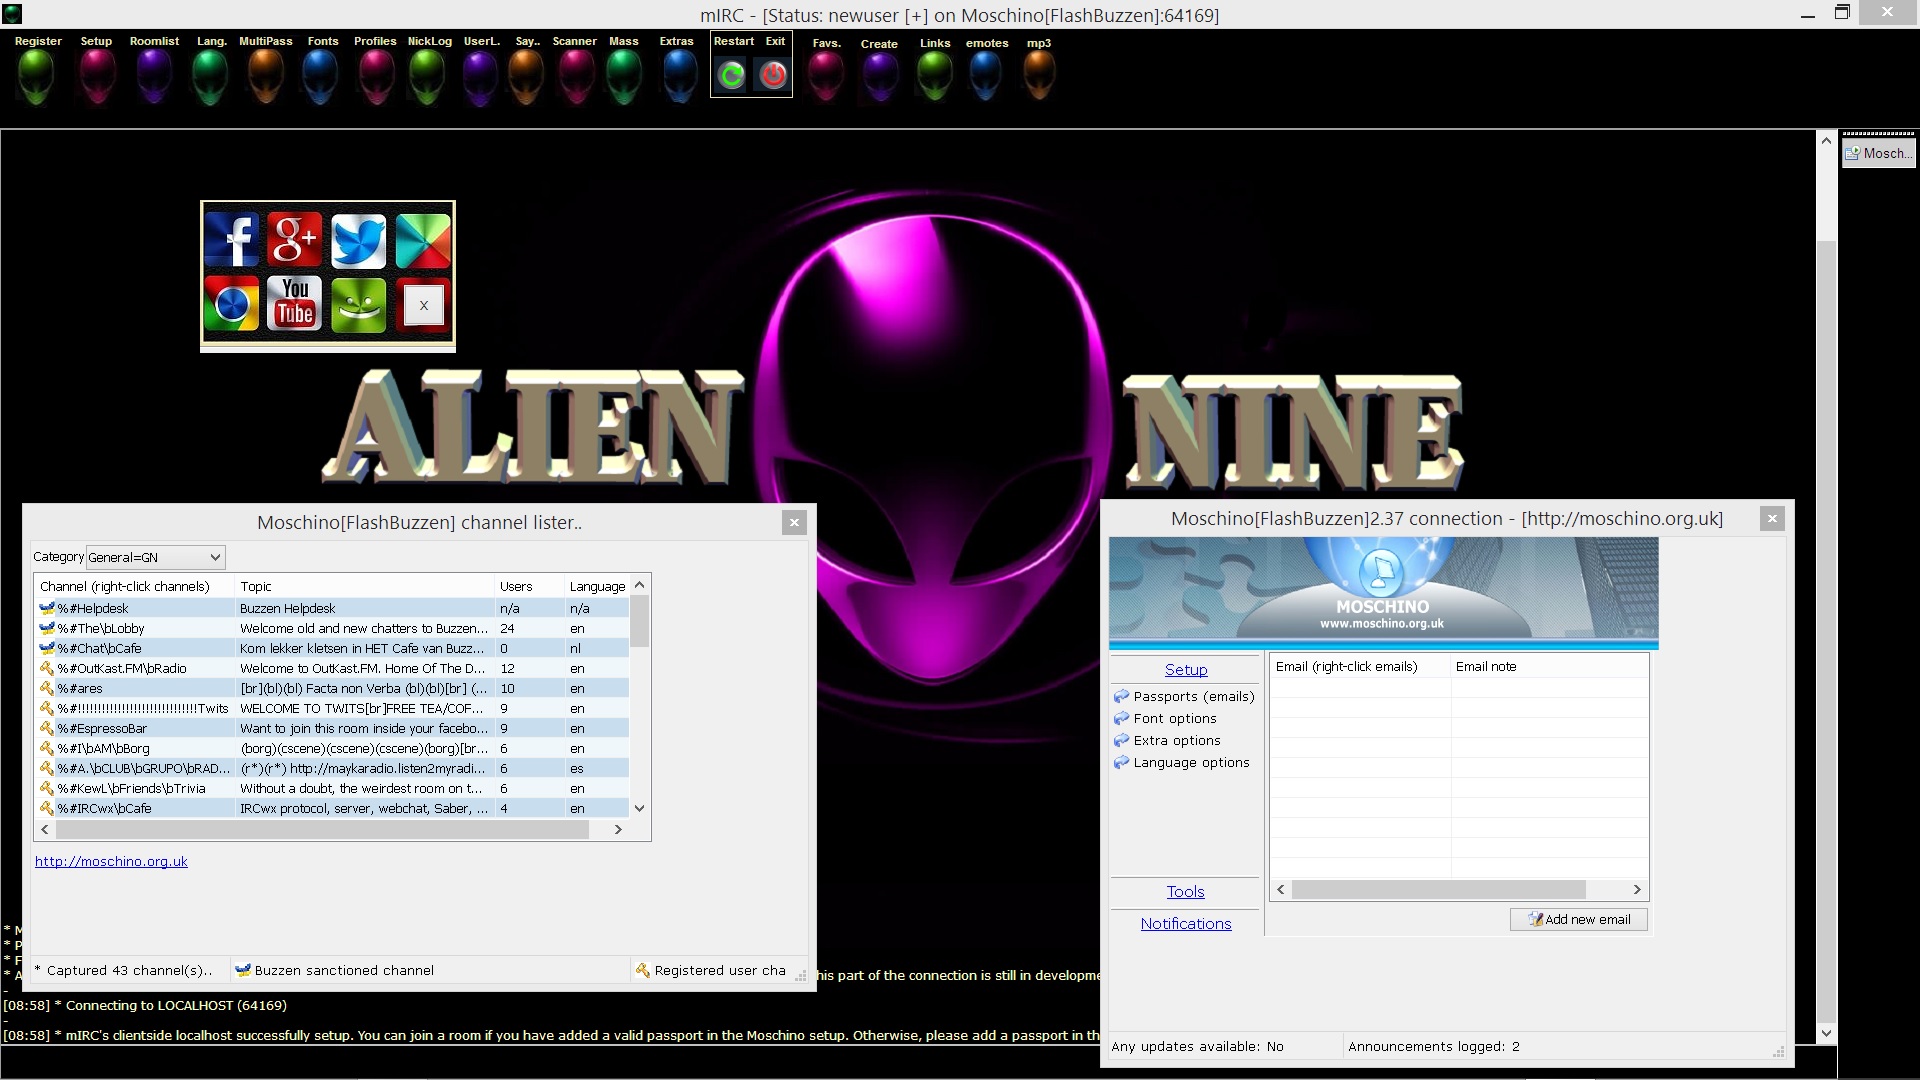
Task: Open the Roomlist alien icon
Action: [x=154, y=76]
